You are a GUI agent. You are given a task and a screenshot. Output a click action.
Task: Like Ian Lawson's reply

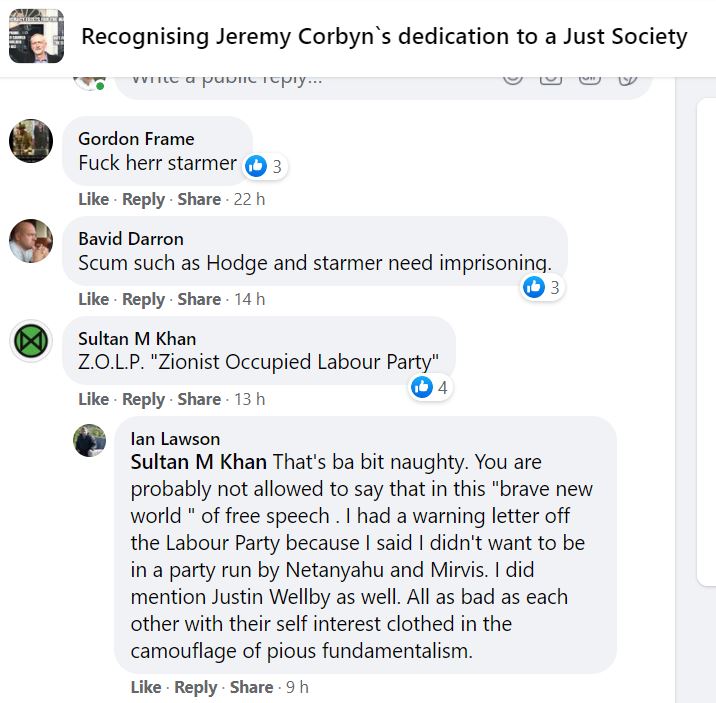pos(145,687)
